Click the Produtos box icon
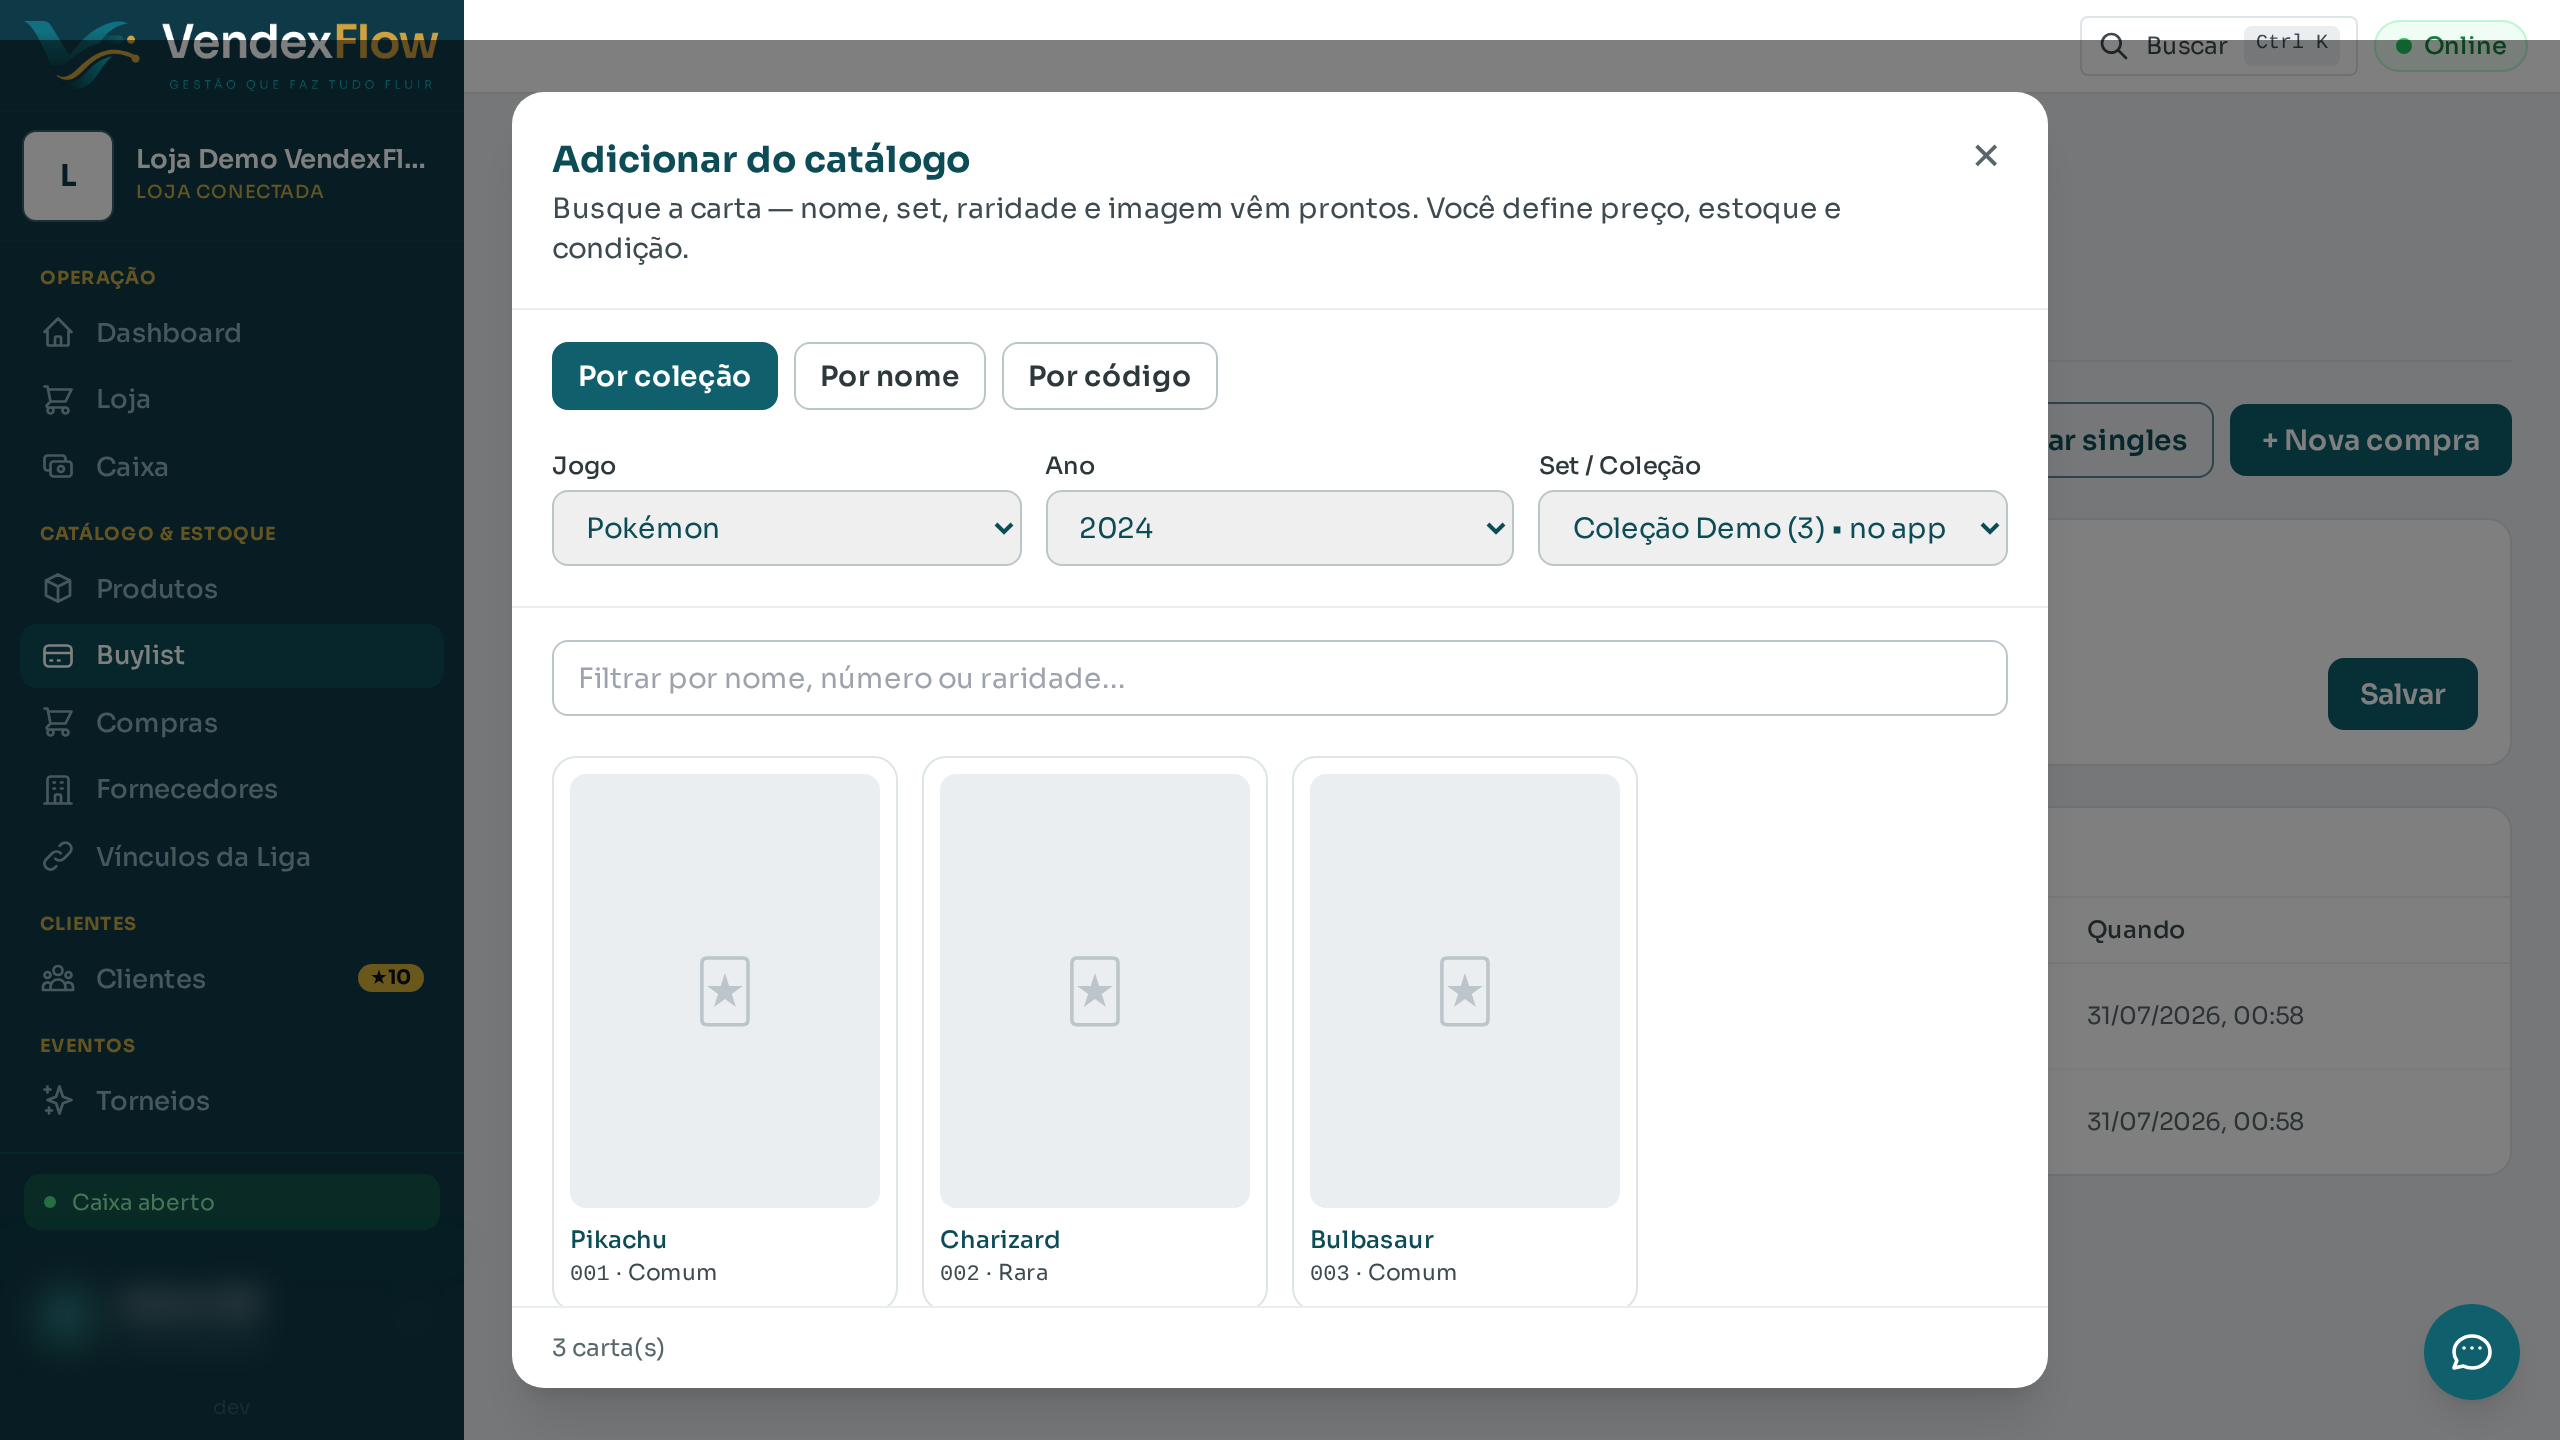Image resolution: width=2560 pixels, height=1440 pixels. [58, 589]
